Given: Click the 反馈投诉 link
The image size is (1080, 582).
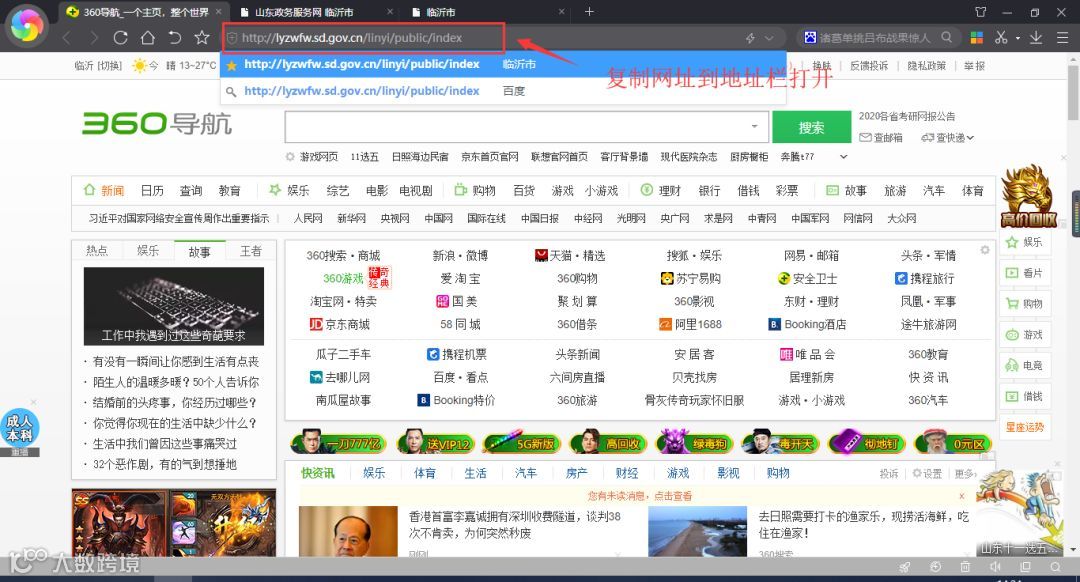Looking at the screenshot, I should point(869,65).
